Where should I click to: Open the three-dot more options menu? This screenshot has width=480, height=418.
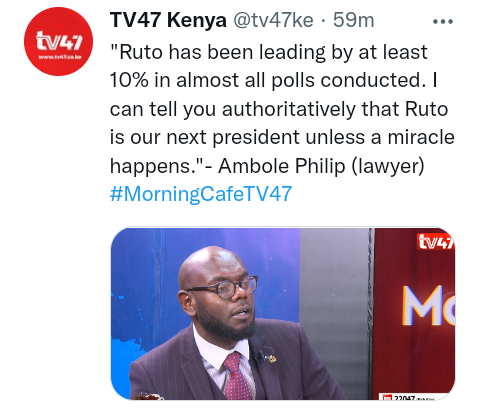click(443, 22)
